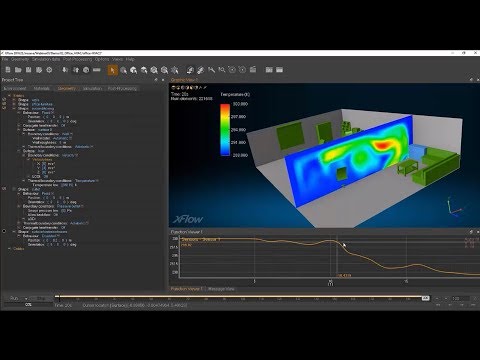Viewport: 480px width, 360px height.
Task: Toggle the round marker beside the last Shape row
Action: (4, 231)
